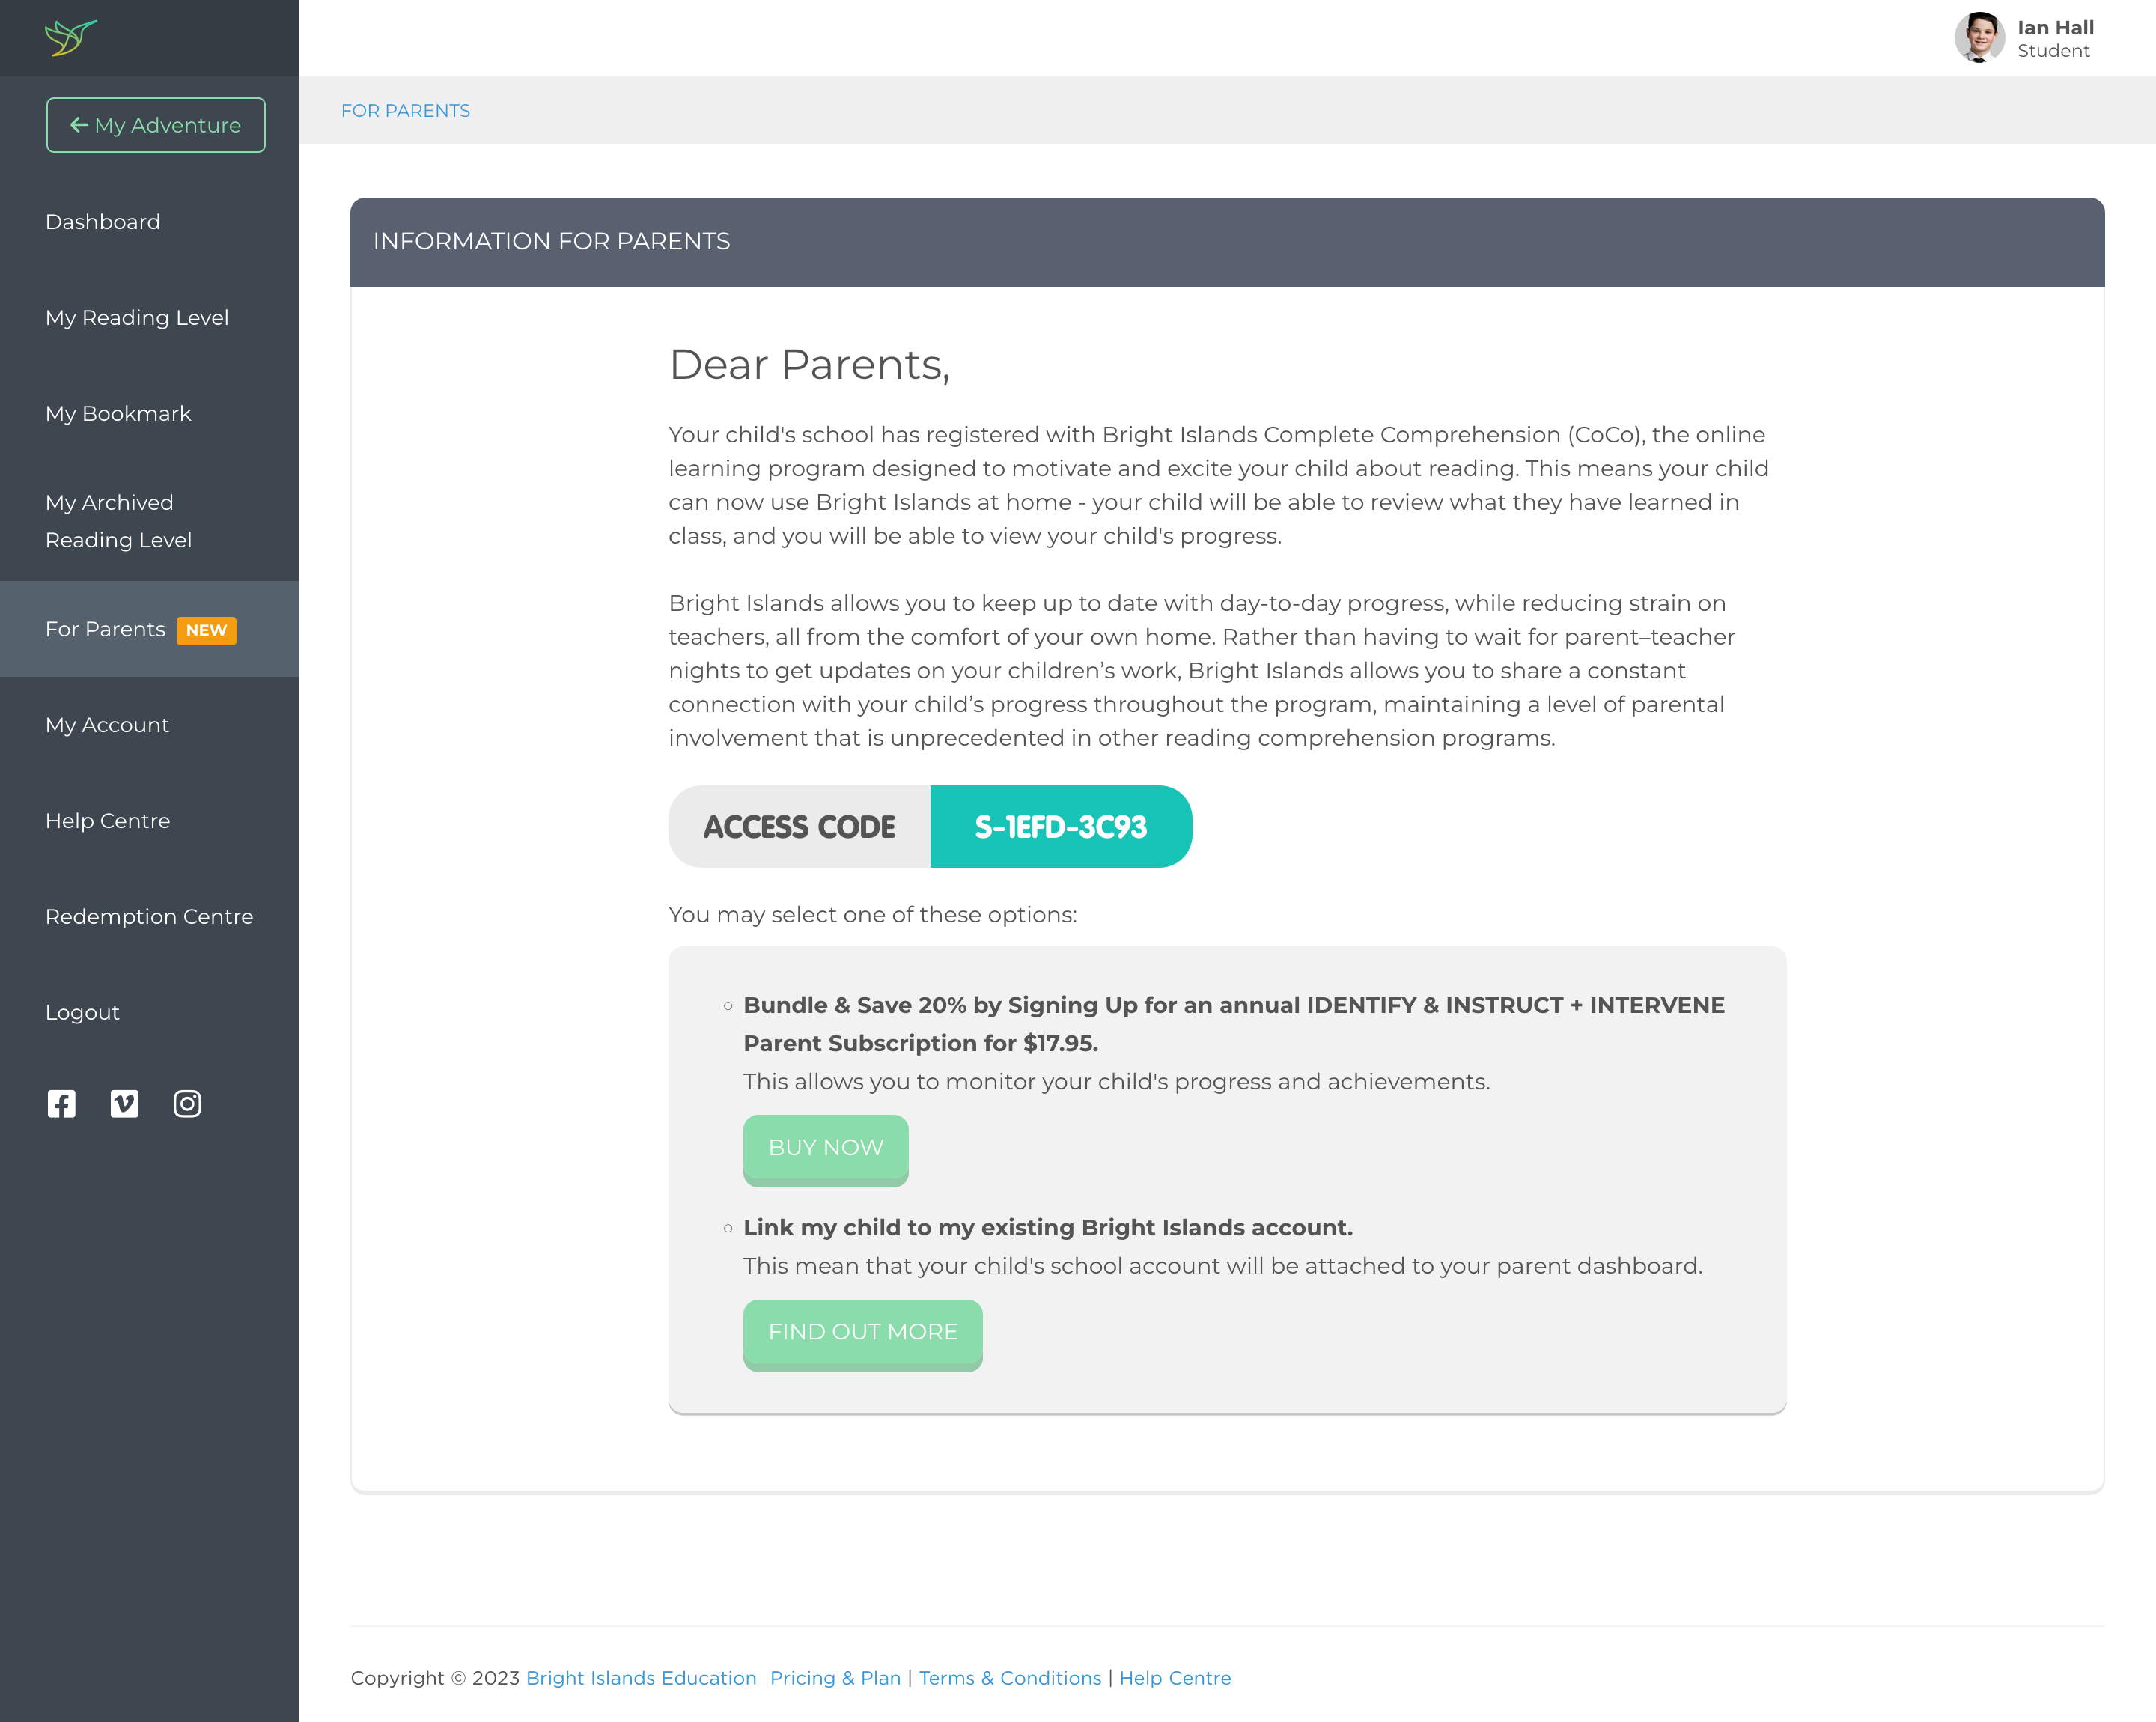Open the Terms & Conditions footer link

pyautogui.click(x=1010, y=1678)
